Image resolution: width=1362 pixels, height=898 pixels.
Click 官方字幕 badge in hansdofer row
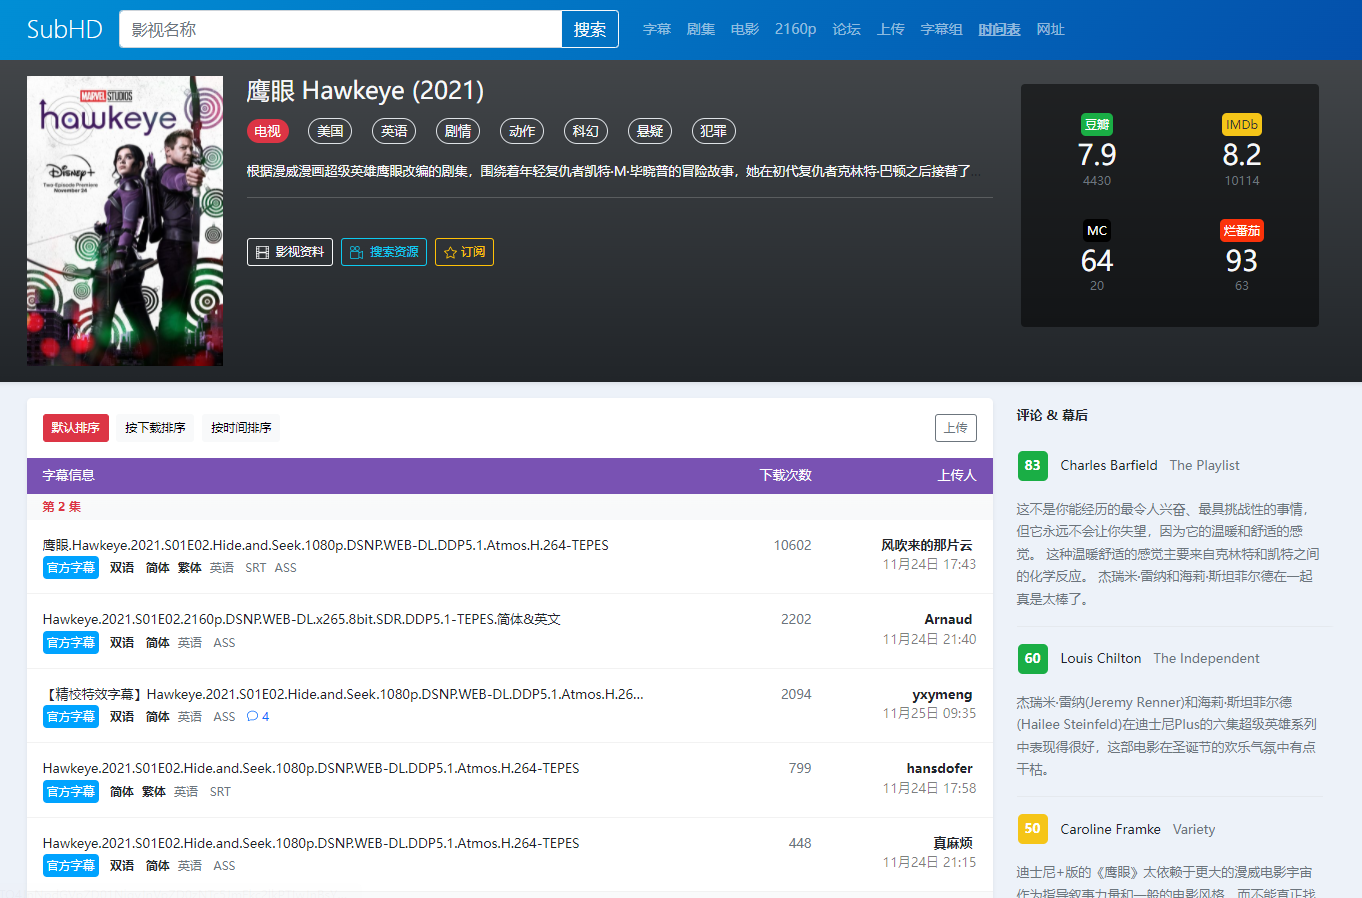point(71,792)
